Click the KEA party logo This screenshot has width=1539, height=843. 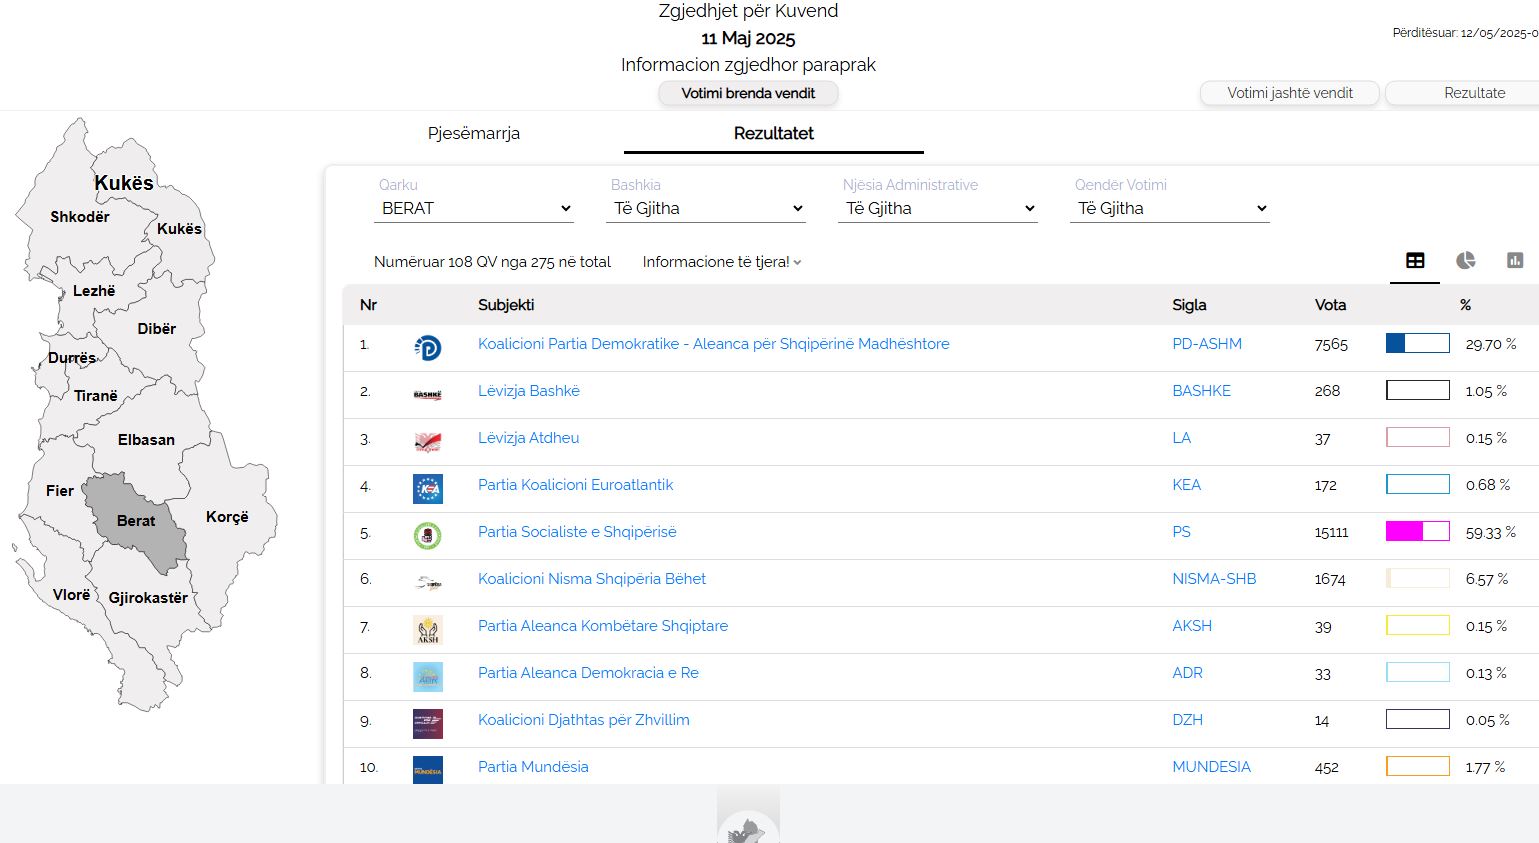pyautogui.click(x=427, y=489)
